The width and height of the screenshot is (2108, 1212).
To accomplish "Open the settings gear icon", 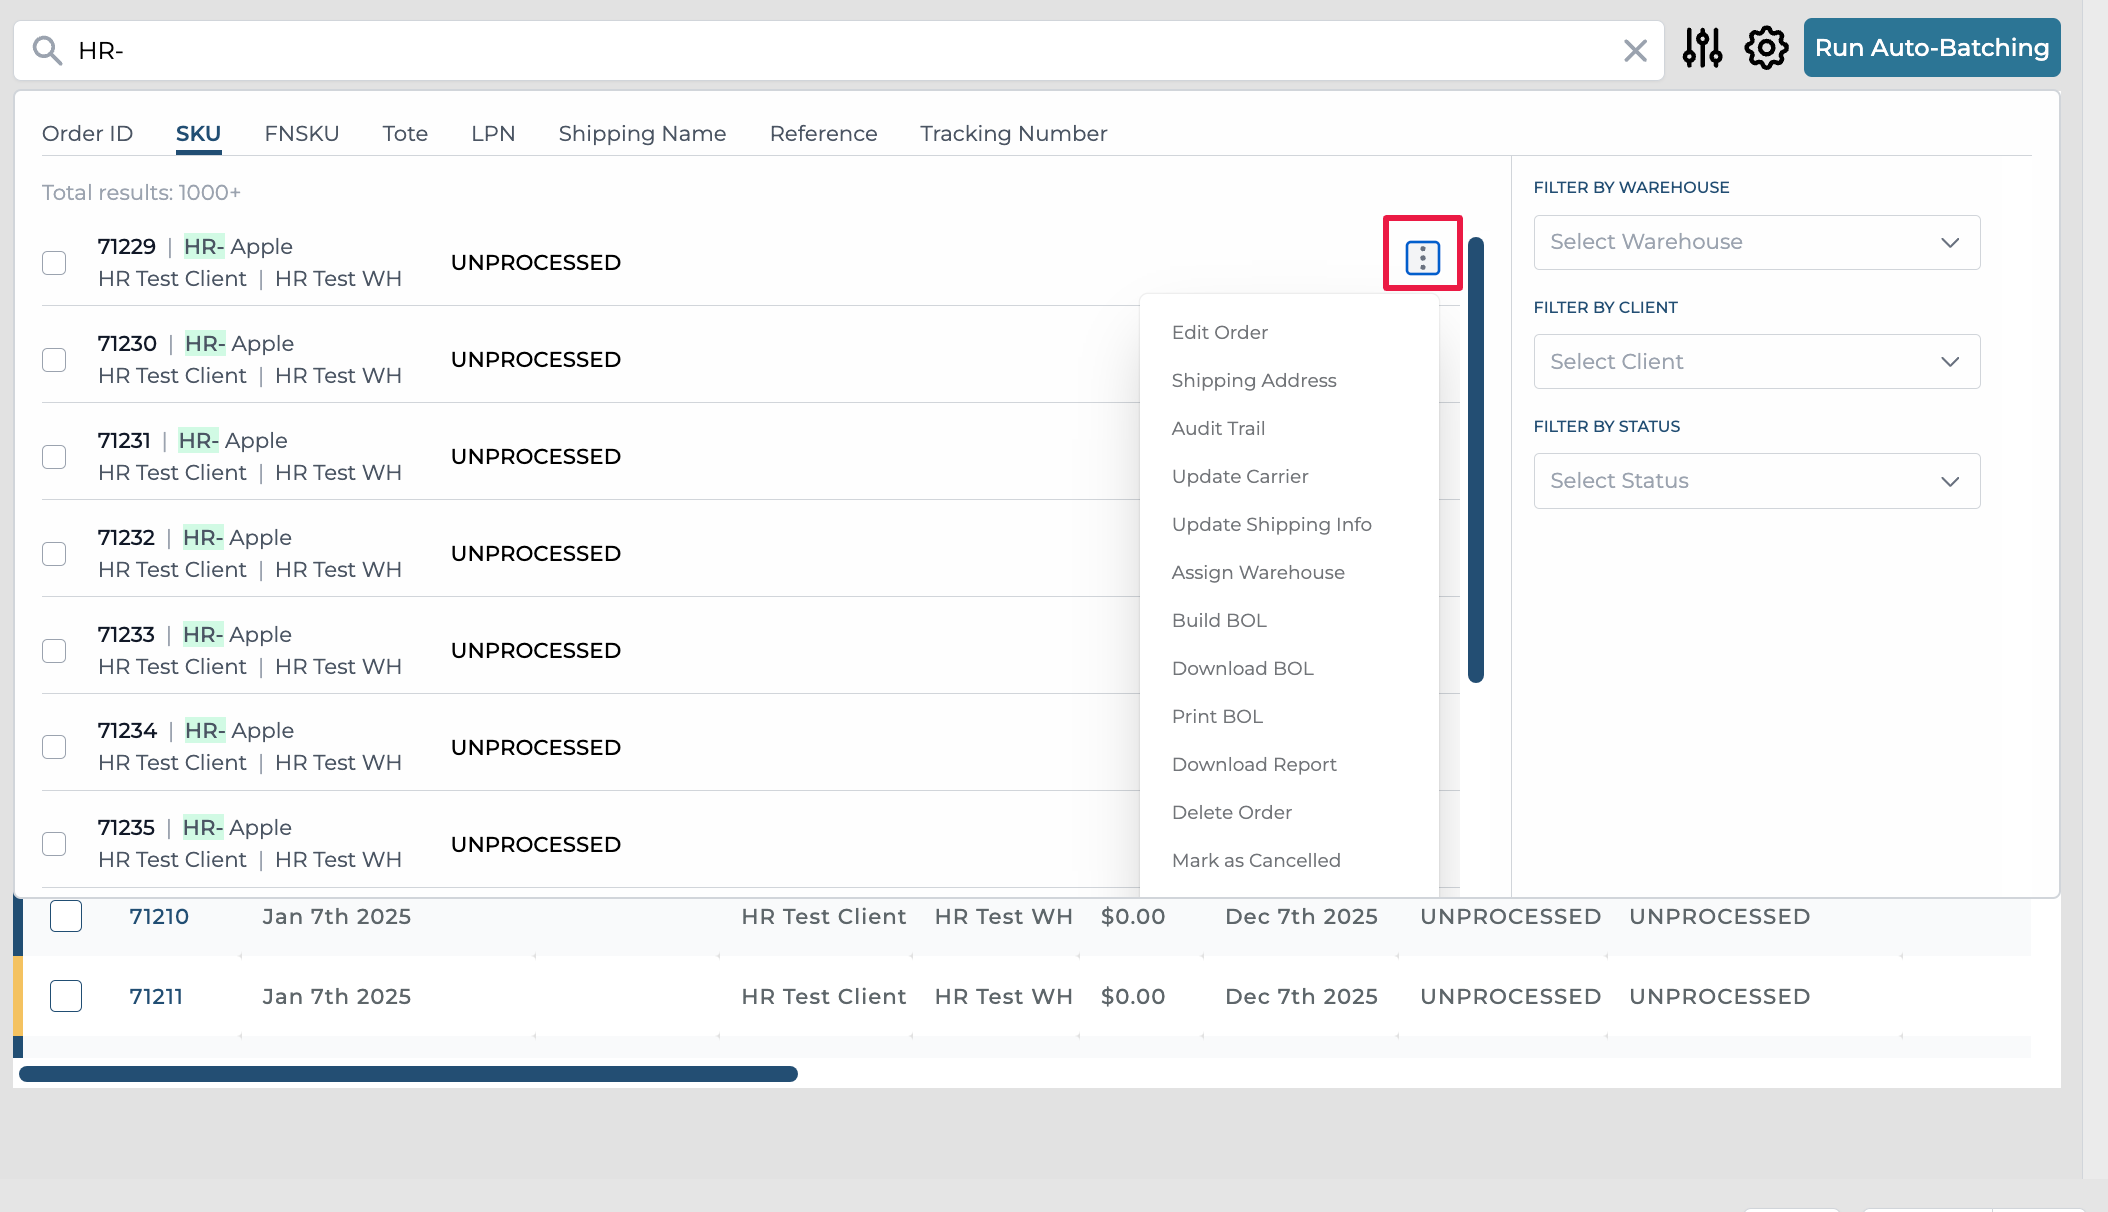I will pos(1766,48).
